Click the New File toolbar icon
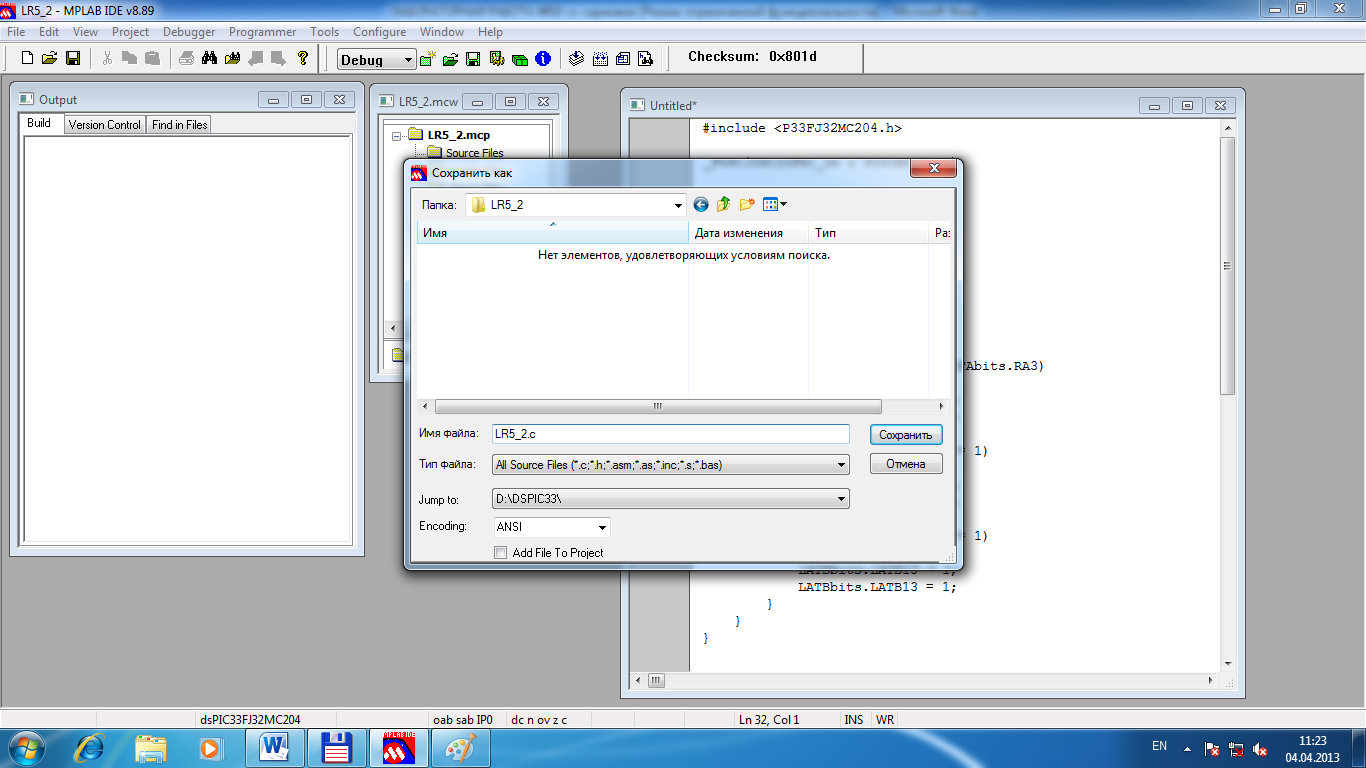This screenshot has width=1366, height=768. point(28,59)
